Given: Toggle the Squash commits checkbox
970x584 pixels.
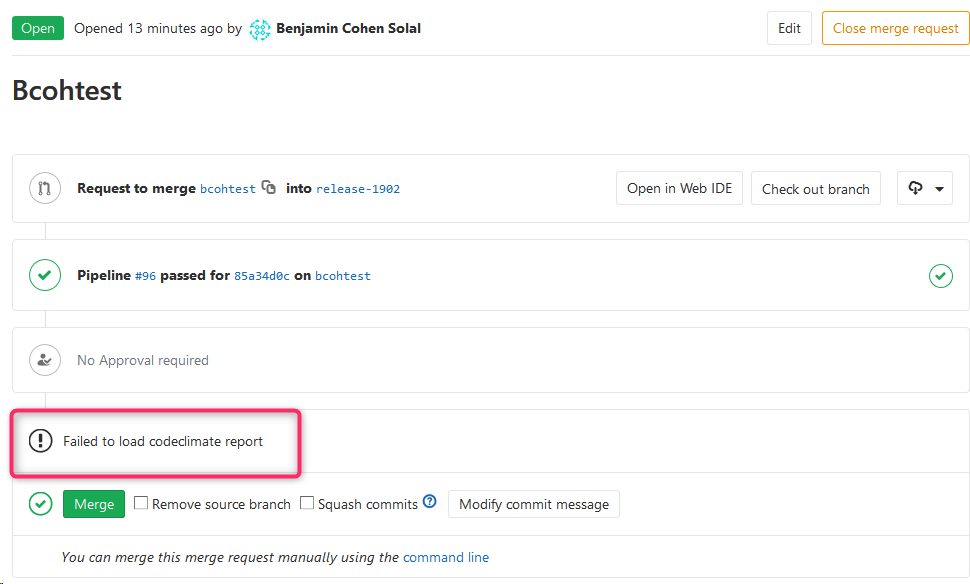Looking at the screenshot, I should click(307, 504).
